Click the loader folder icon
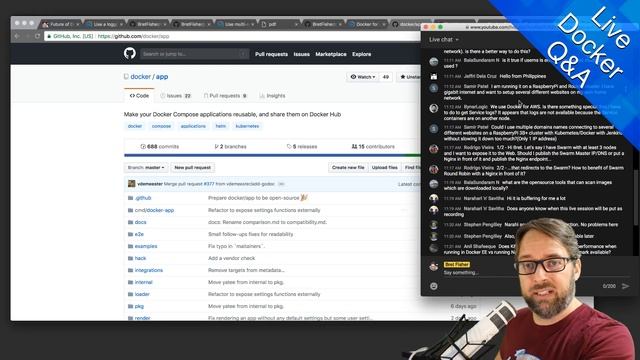Screen dimensions: 640x360 [130, 294]
